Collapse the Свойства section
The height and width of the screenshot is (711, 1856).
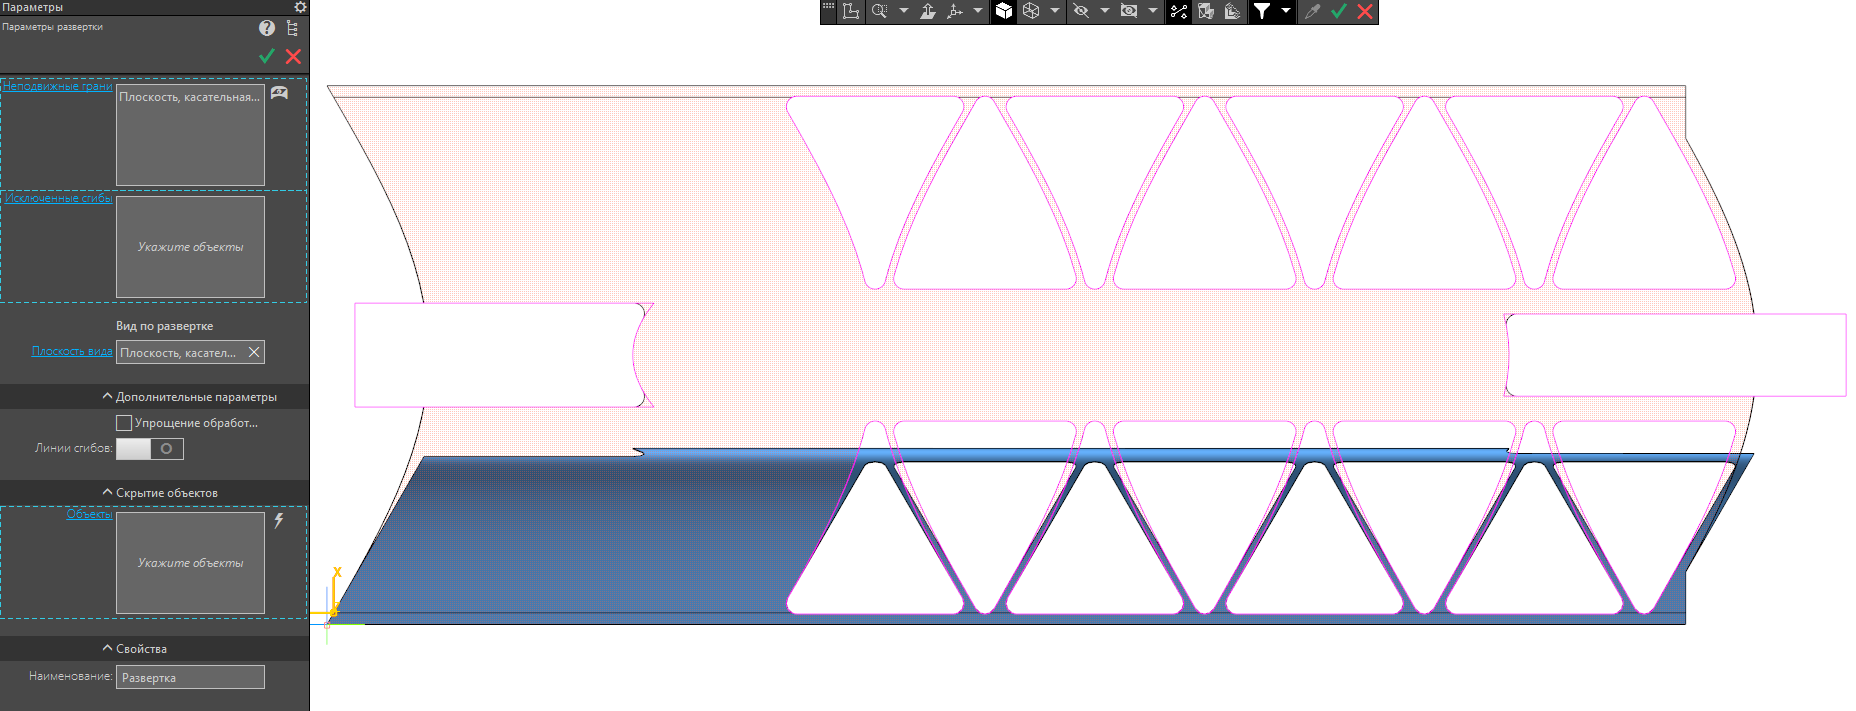pyautogui.click(x=108, y=649)
